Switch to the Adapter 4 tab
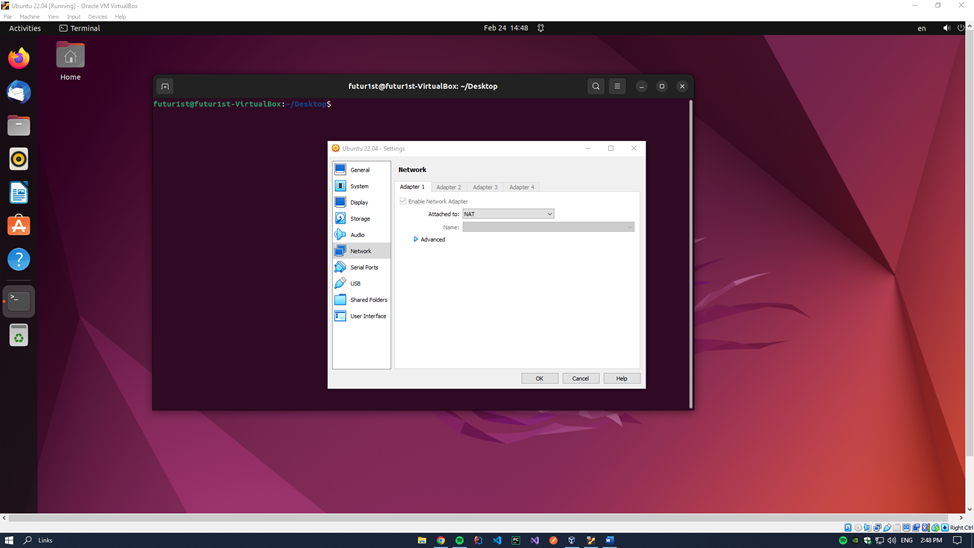Screen dimensions: 974x548 (522, 187)
